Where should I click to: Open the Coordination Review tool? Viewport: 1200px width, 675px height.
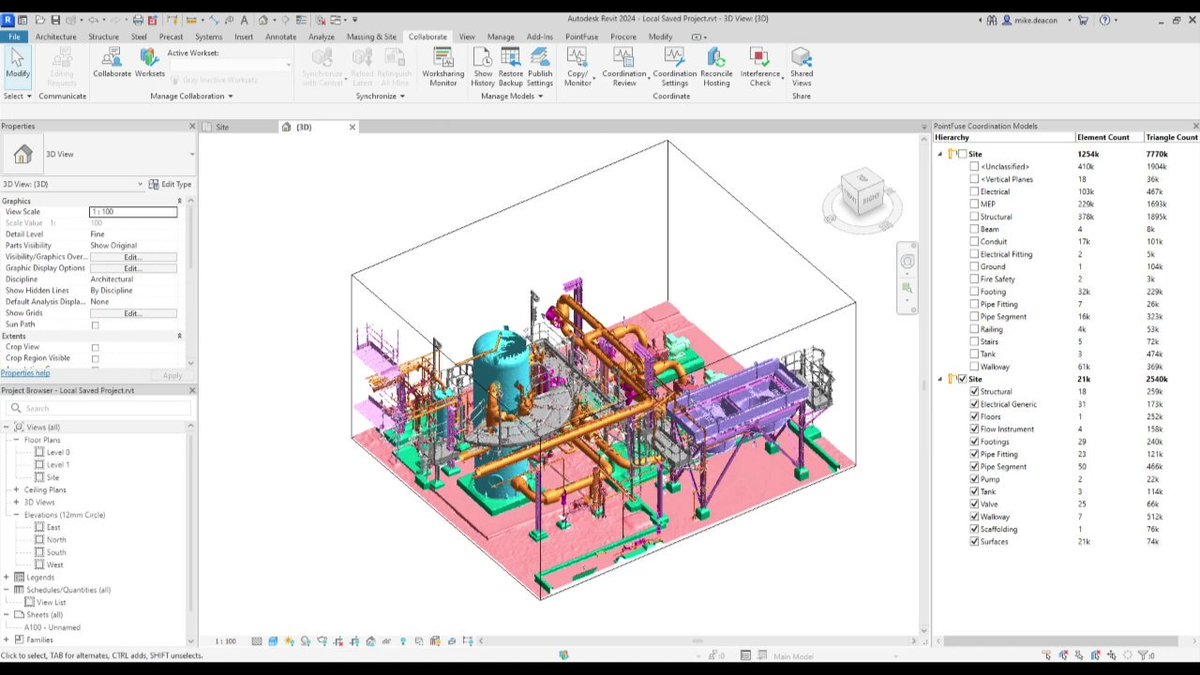tap(624, 67)
